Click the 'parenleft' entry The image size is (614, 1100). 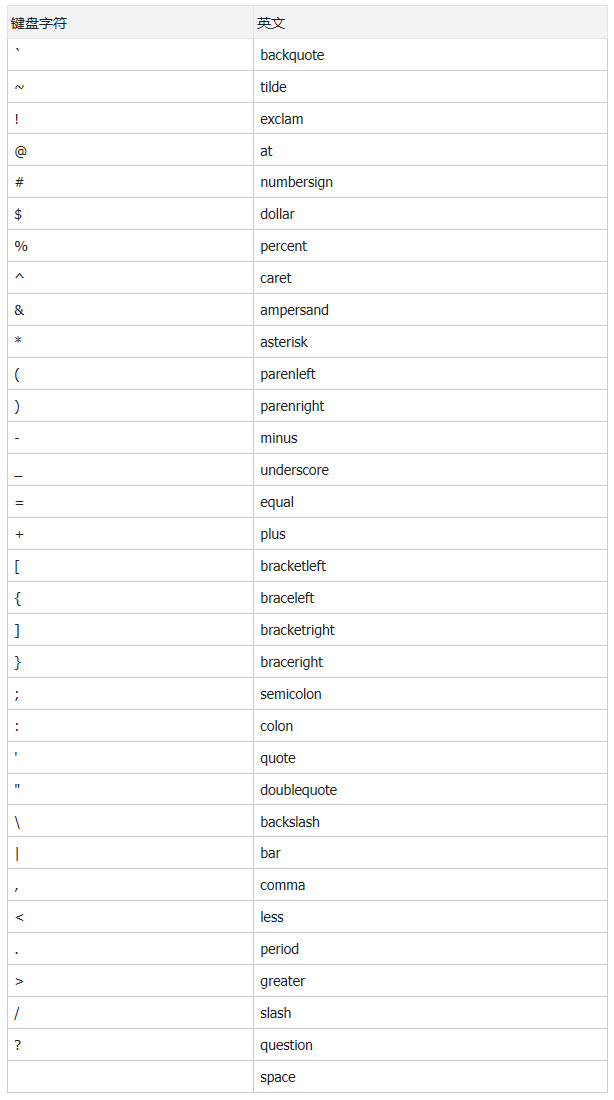pos(288,374)
